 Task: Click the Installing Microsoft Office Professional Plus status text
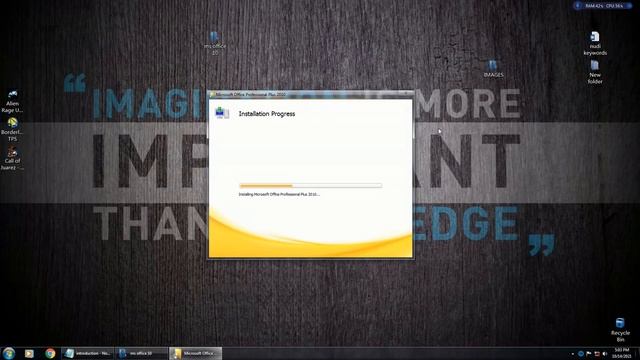[279, 194]
